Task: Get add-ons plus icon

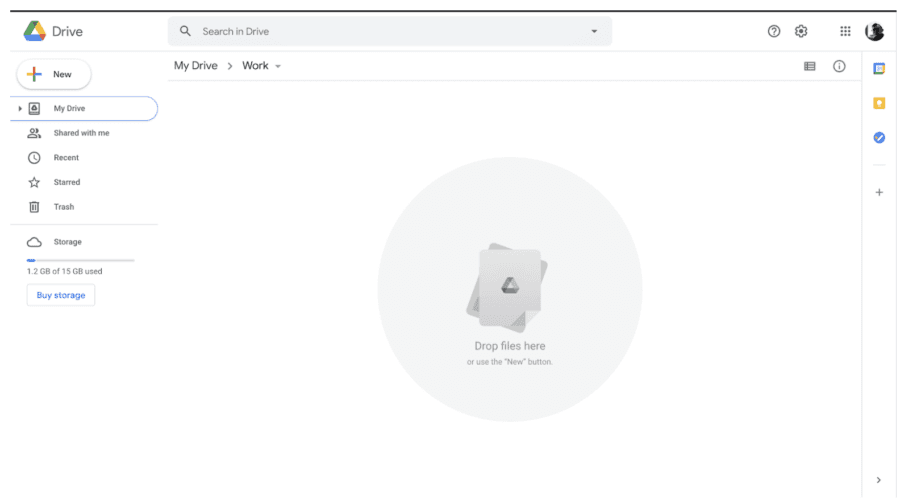Action: pos(879,192)
